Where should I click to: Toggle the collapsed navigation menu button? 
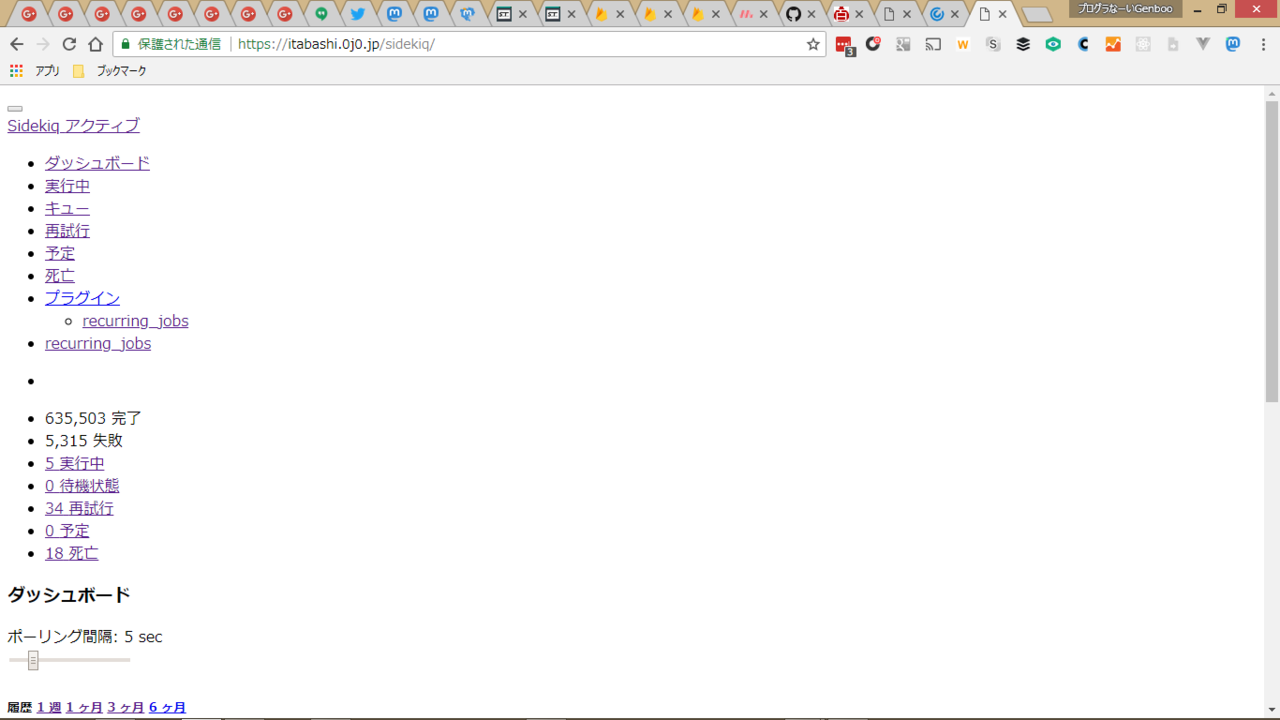[x=15, y=108]
